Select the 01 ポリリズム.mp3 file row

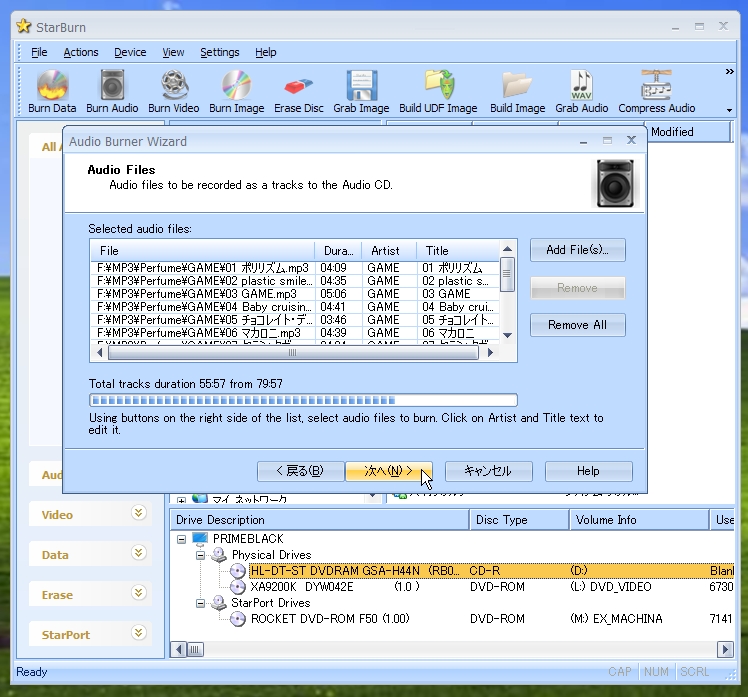pyautogui.click(x=295, y=268)
